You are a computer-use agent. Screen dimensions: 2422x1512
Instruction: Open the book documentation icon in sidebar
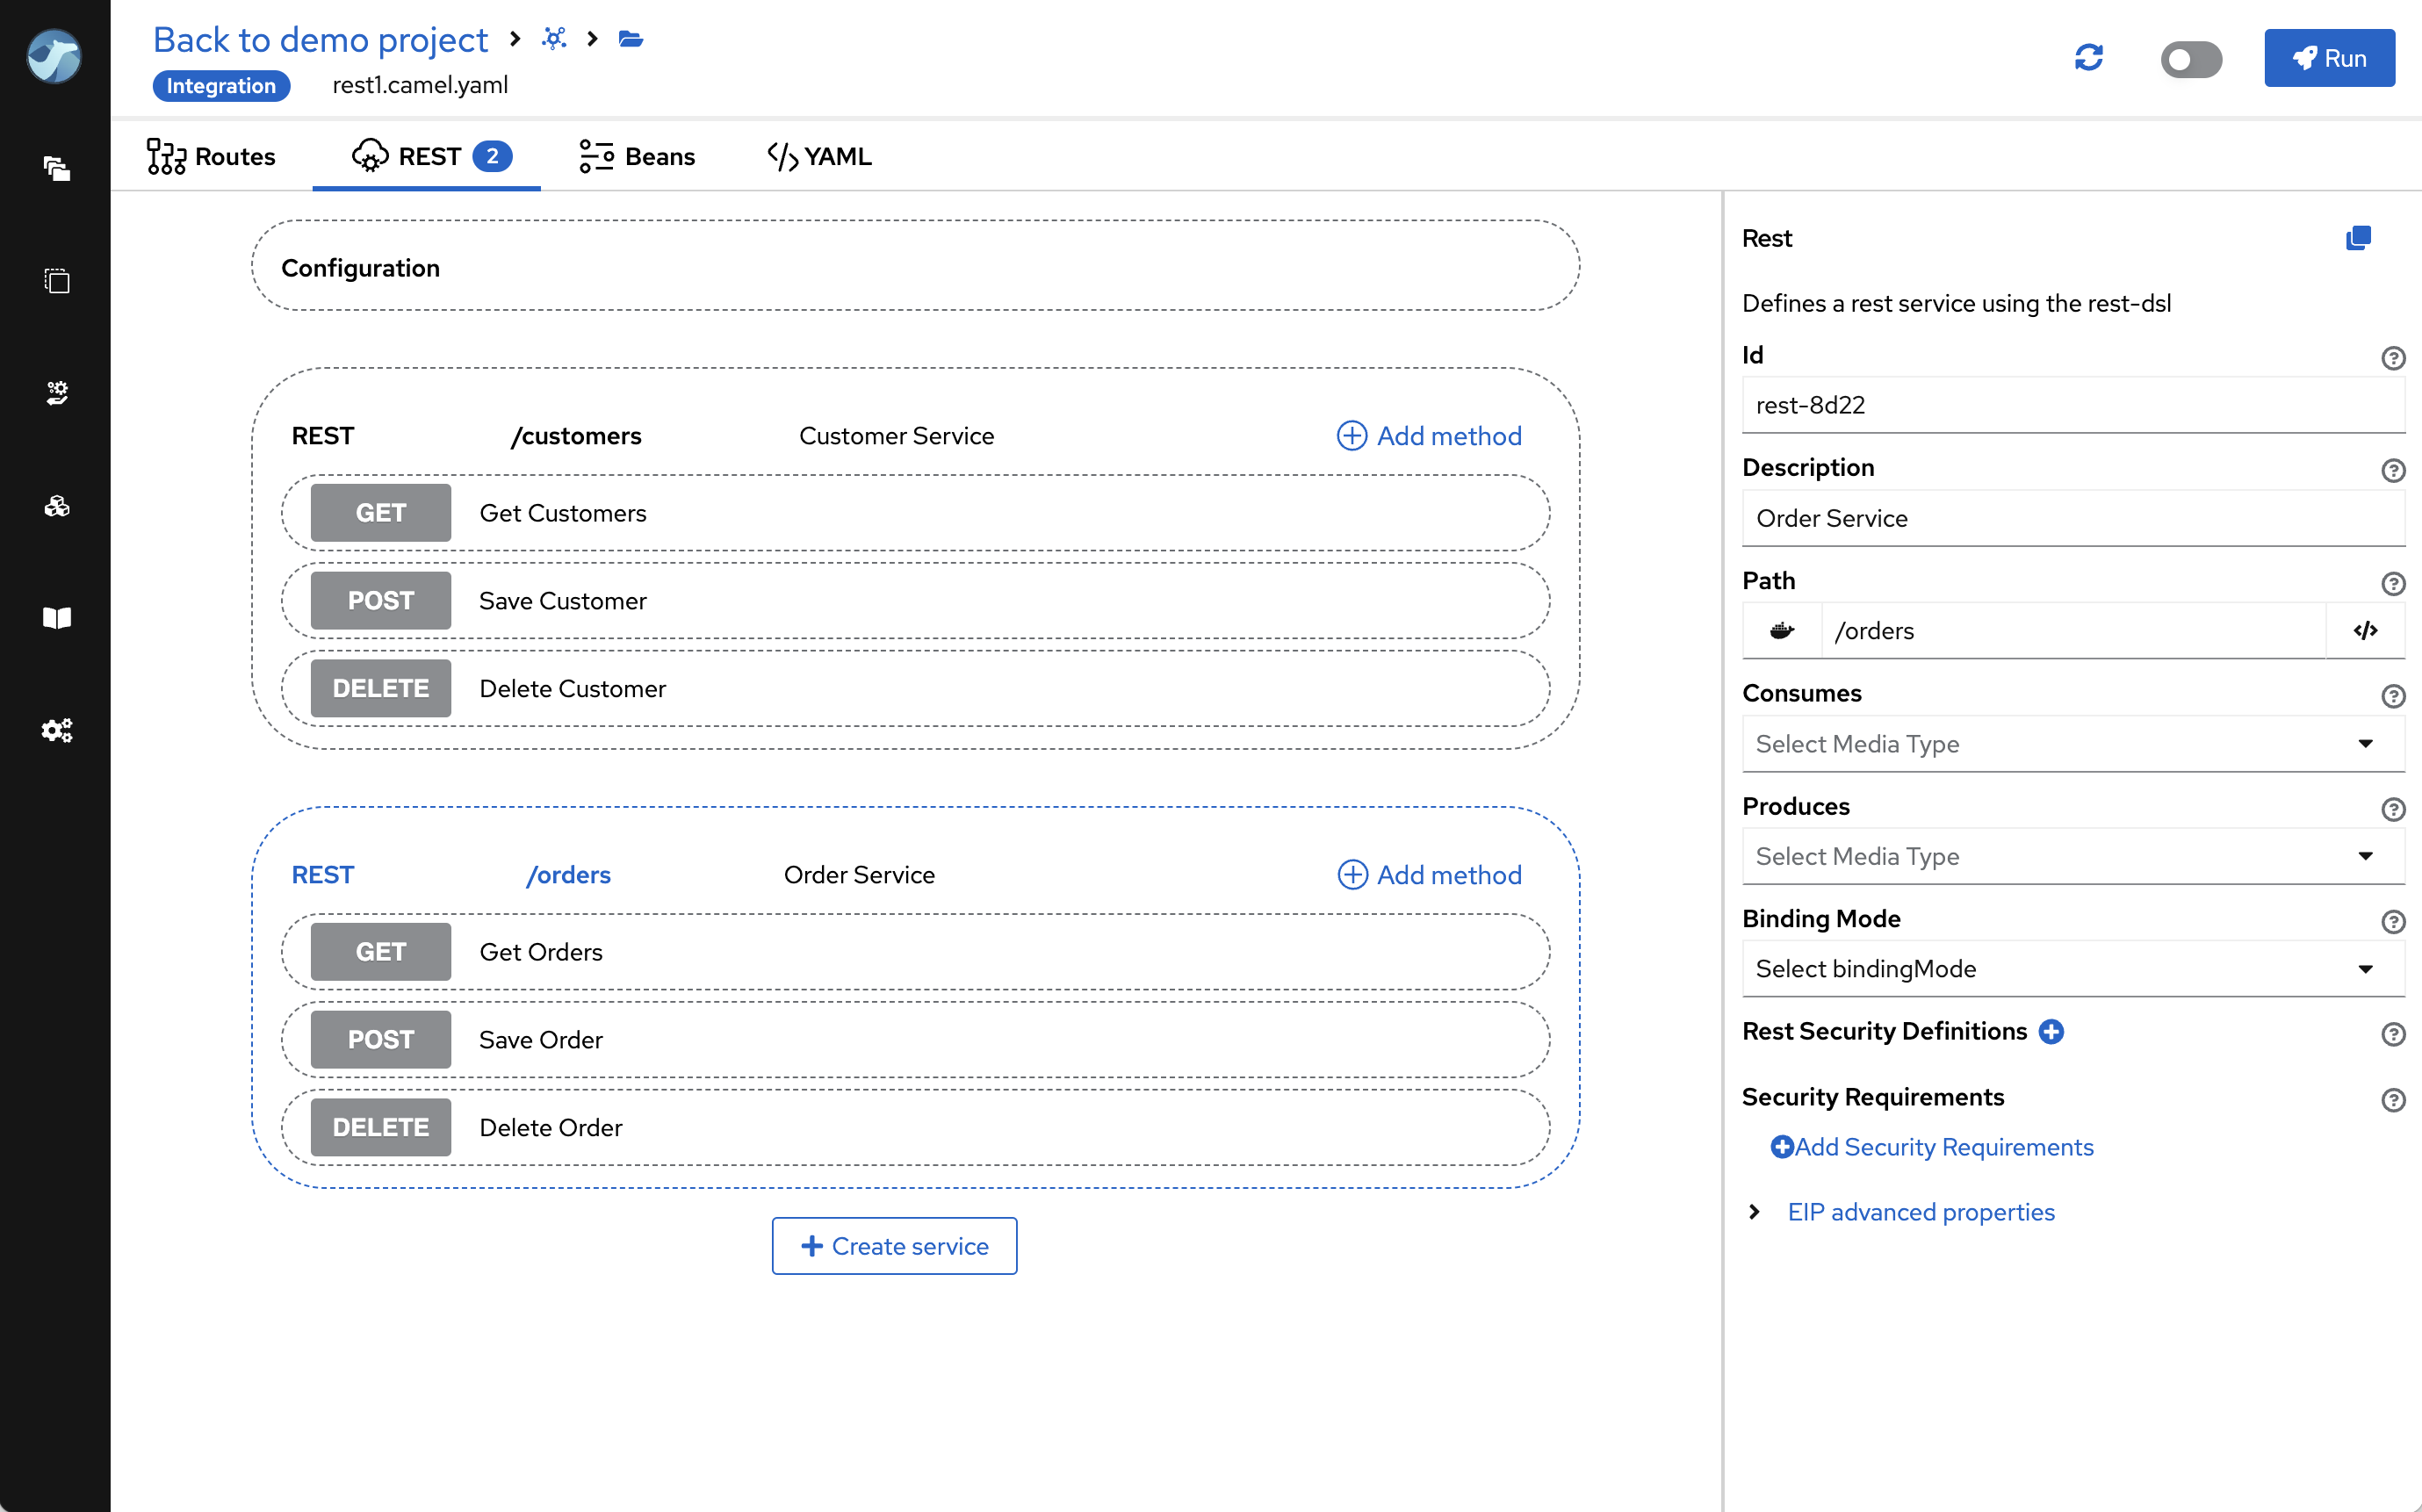[57, 618]
